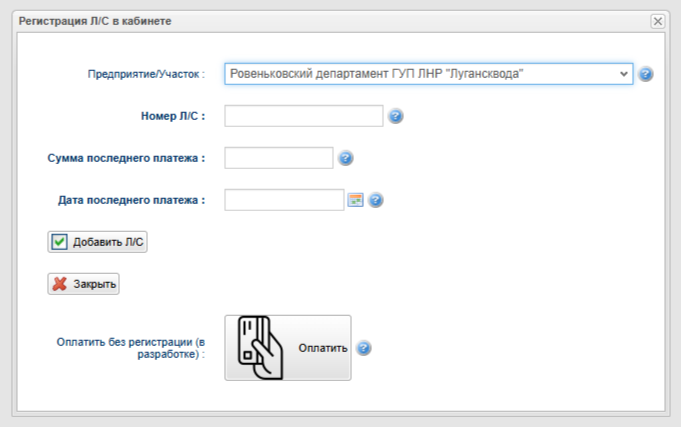The width and height of the screenshot is (681, 427).
Task: Open the calendar date picker icon
Action: coord(355,200)
